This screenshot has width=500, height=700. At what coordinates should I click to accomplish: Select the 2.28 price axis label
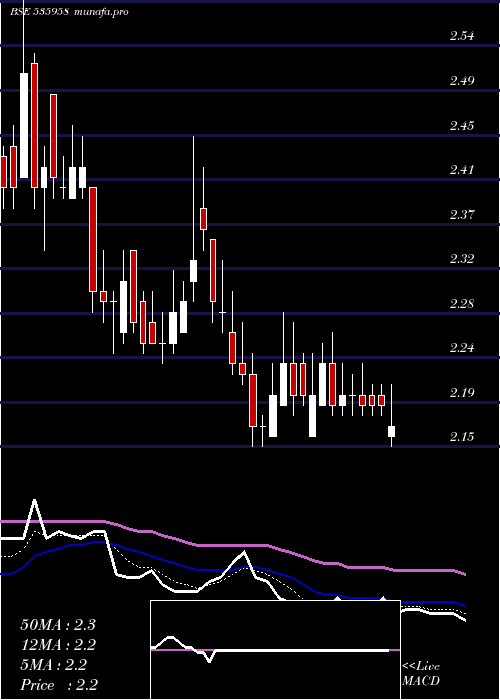coord(462,304)
